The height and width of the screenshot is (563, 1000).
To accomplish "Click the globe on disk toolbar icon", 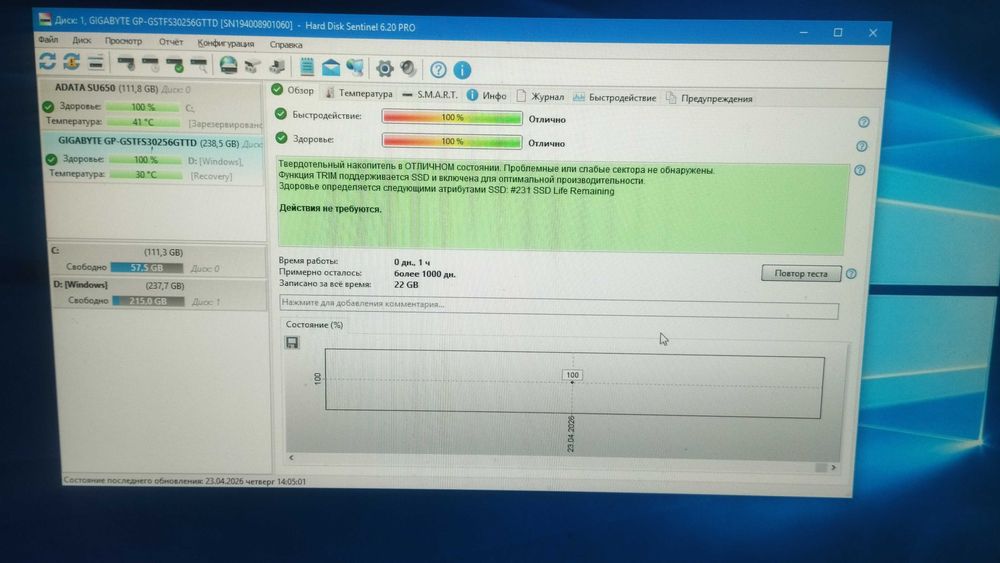I will (x=228, y=65).
